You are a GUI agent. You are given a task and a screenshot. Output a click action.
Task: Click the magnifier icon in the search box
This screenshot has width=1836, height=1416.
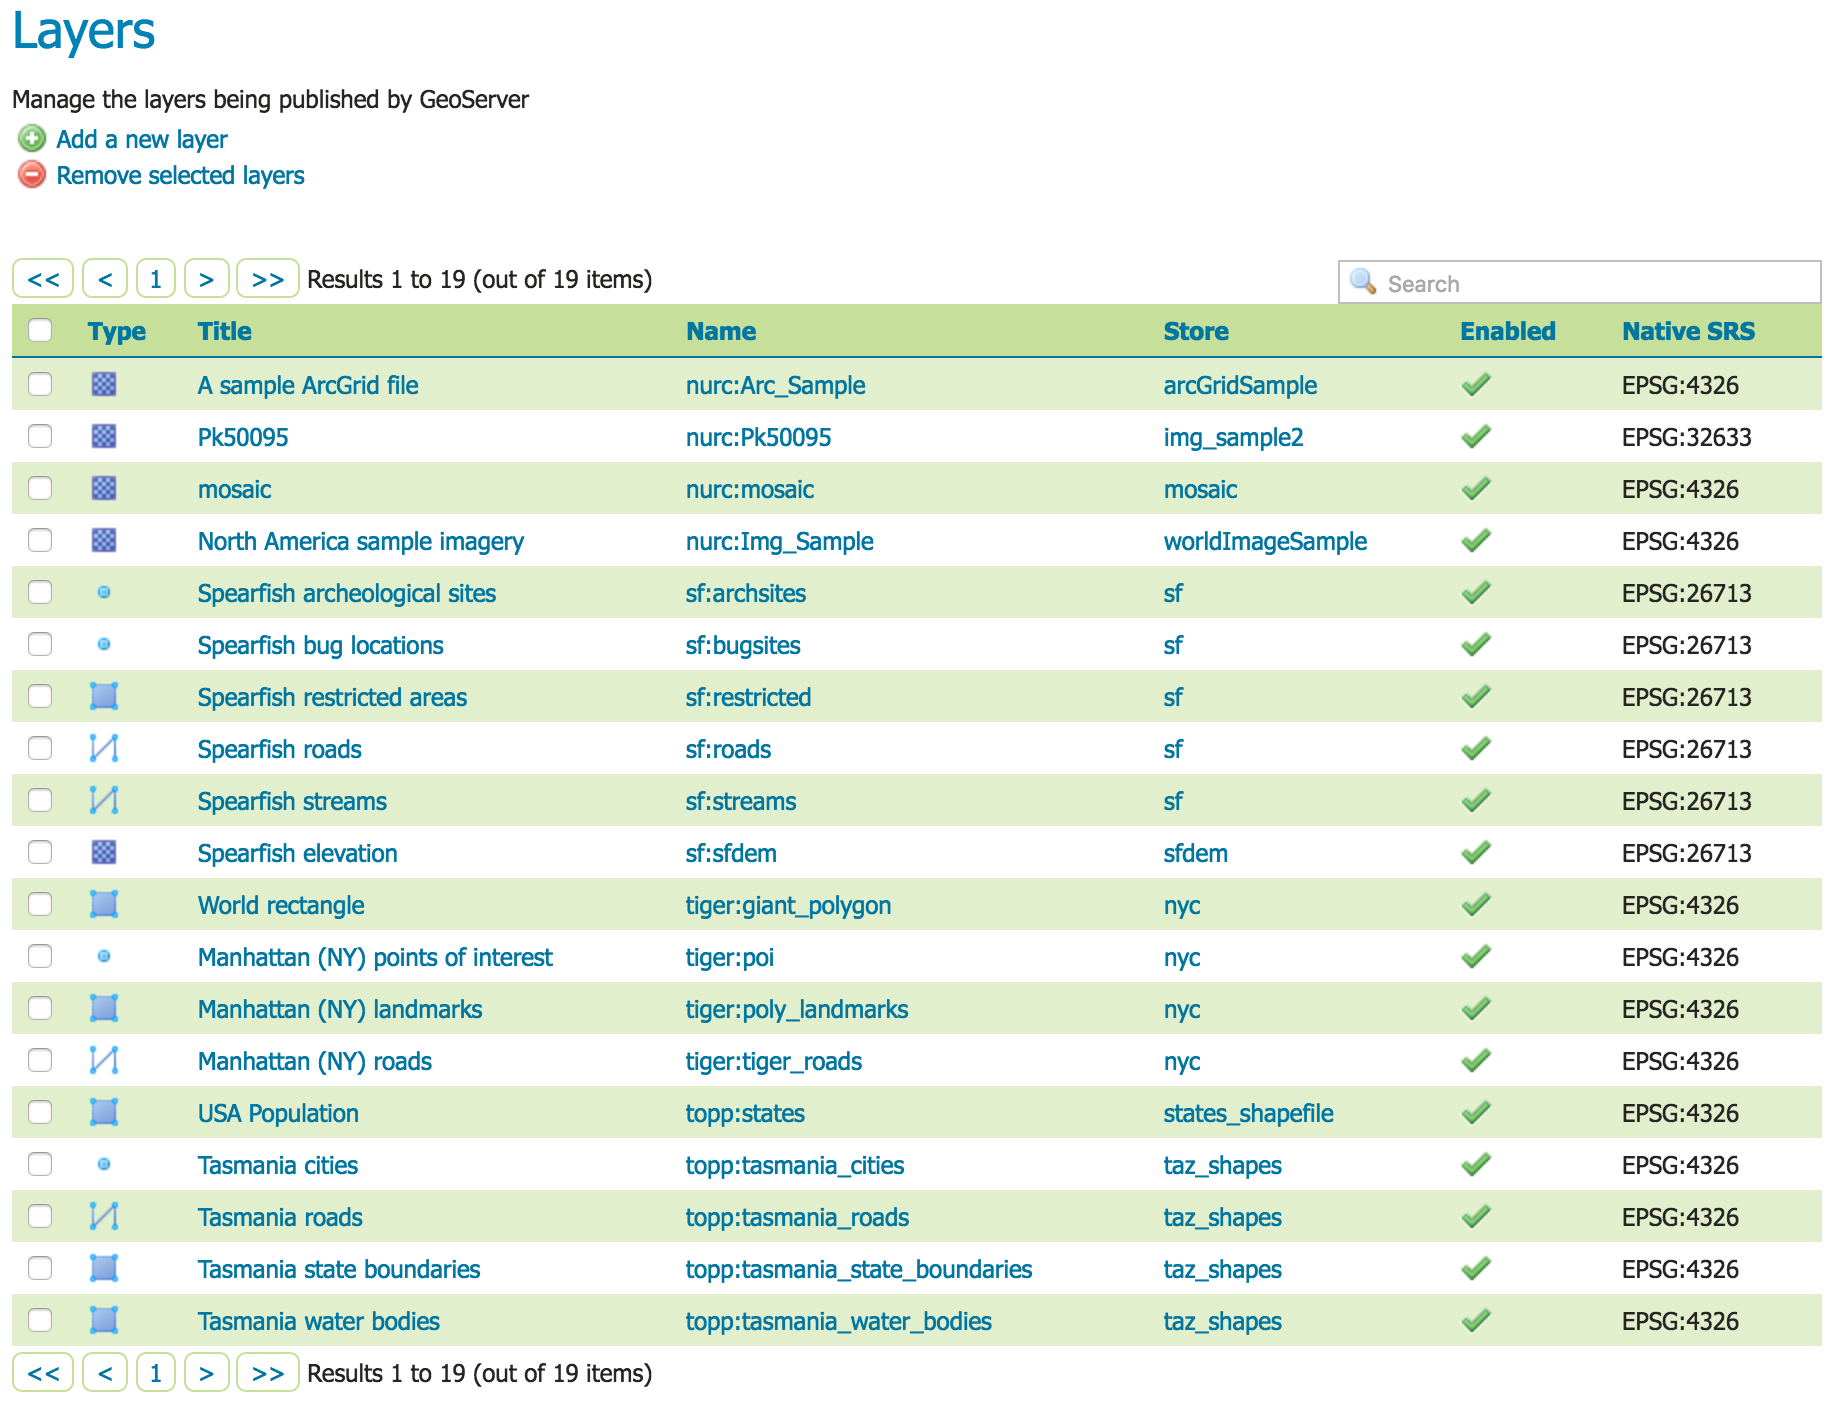click(1362, 281)
